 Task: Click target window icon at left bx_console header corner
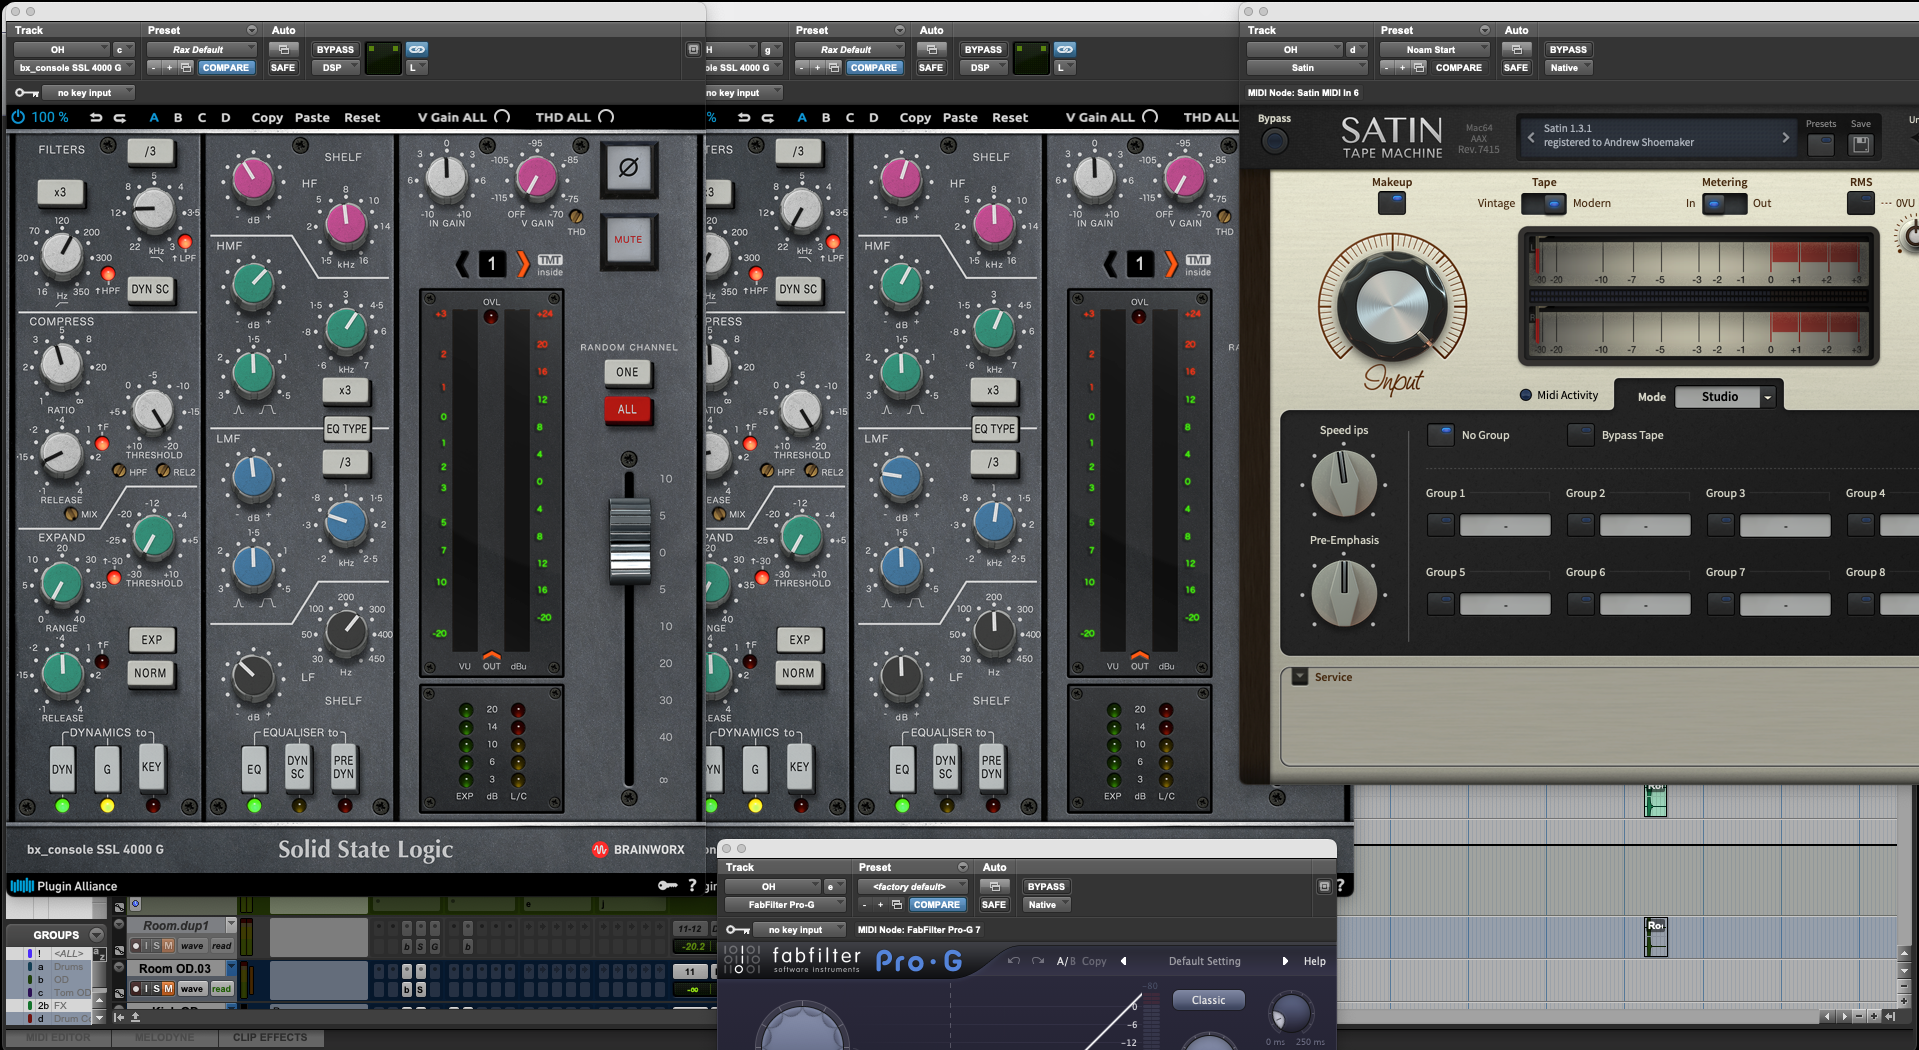(x=693, y=49)
